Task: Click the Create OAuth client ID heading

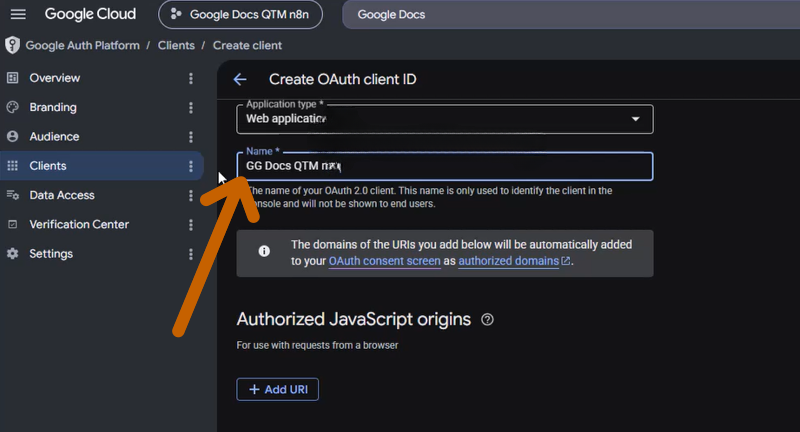Action: coord(342,80)
